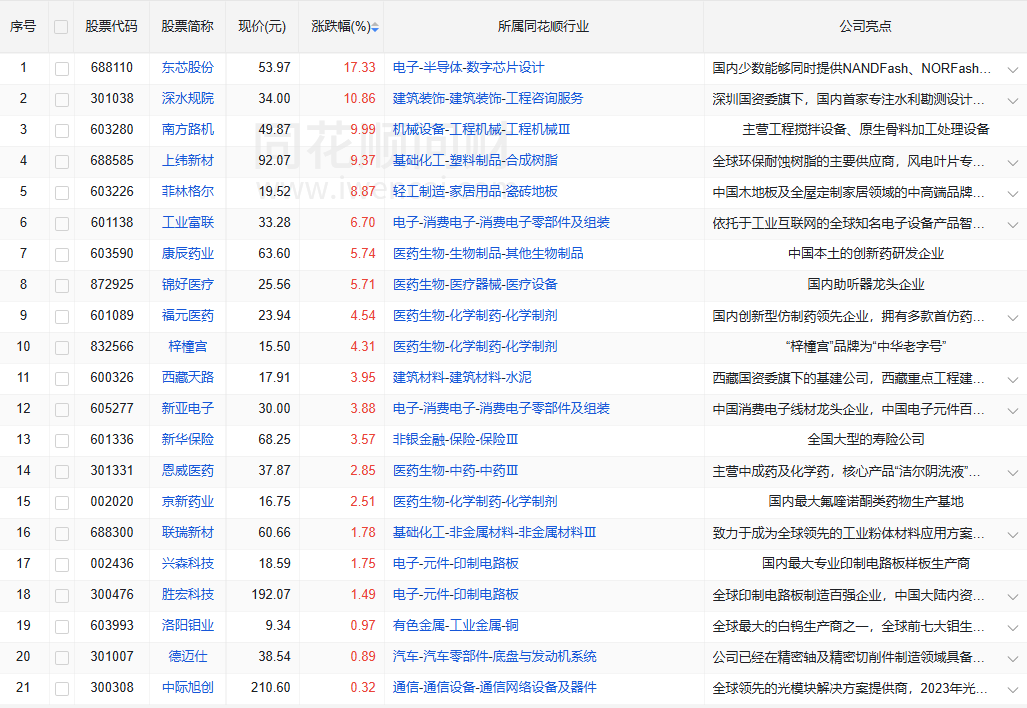1027x708 pixels.
Task: Select highlight text 国内助听器龙头企业
Action: click(865, 284)
